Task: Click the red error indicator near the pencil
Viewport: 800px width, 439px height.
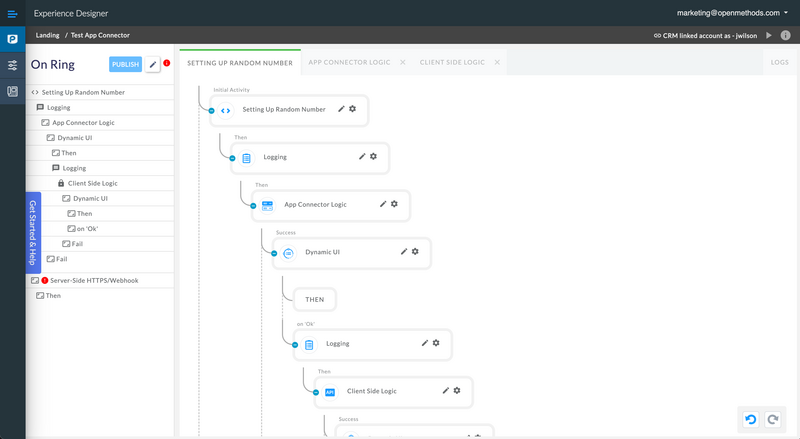Action: point(166,63)
